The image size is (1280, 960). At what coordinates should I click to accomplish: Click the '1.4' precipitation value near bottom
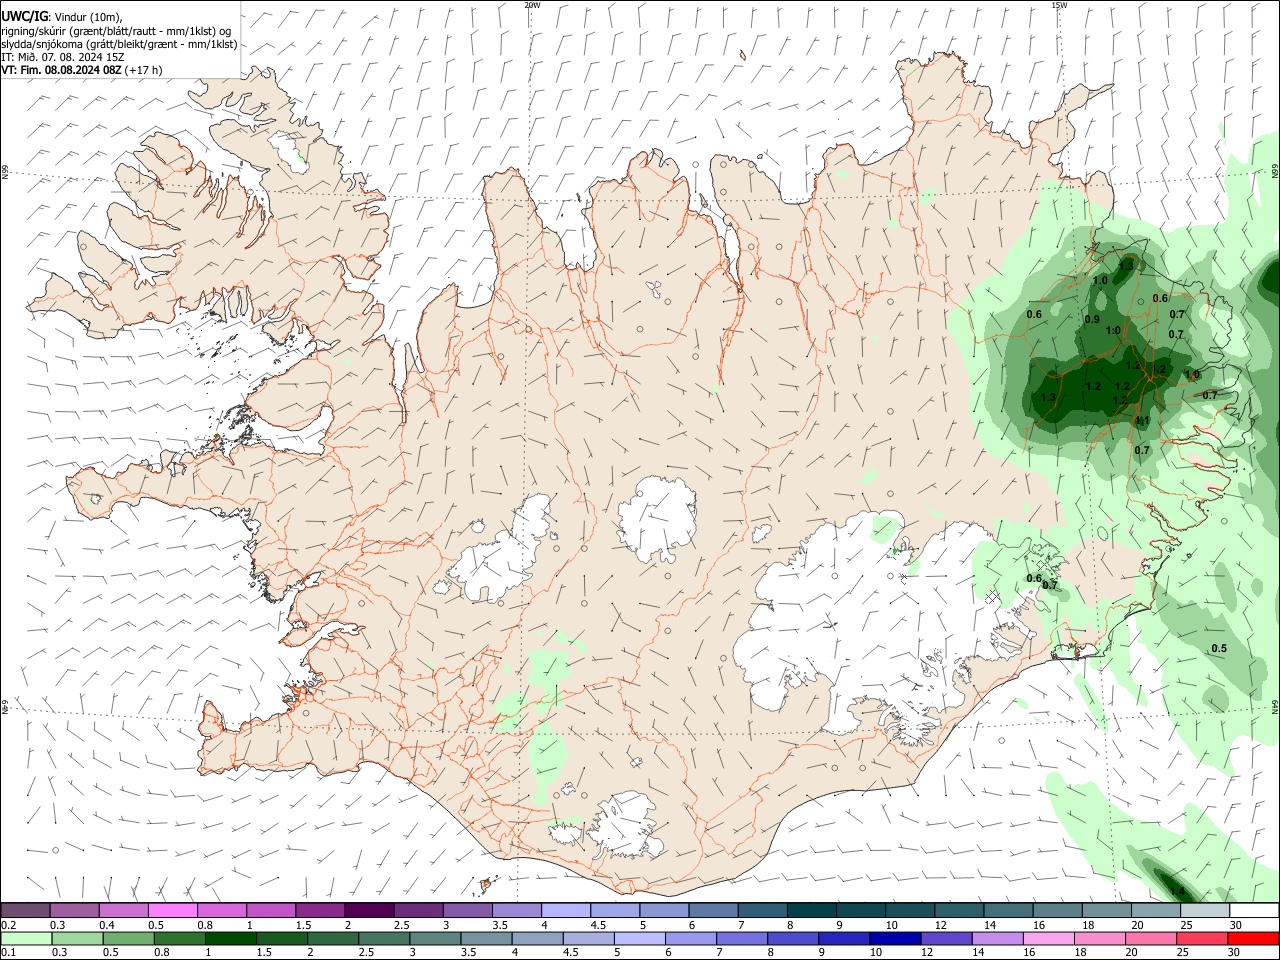coord(1177,892)
